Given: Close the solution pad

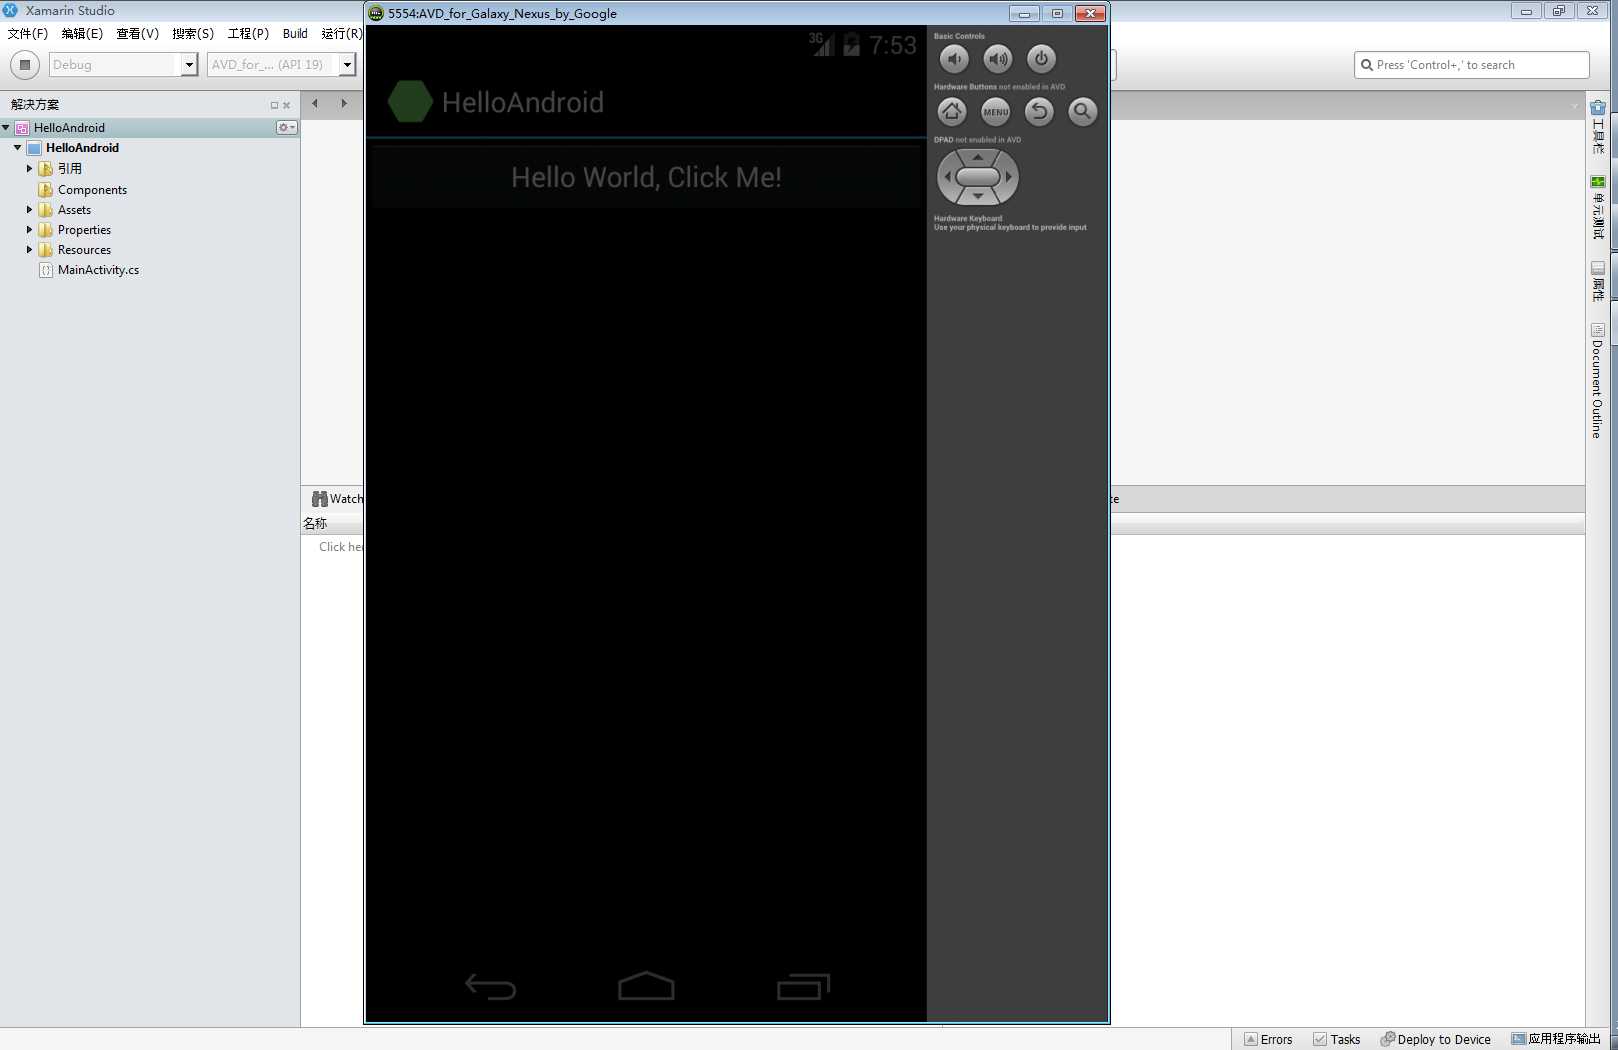Looking at the screenshot, I should tap(287, 105).
